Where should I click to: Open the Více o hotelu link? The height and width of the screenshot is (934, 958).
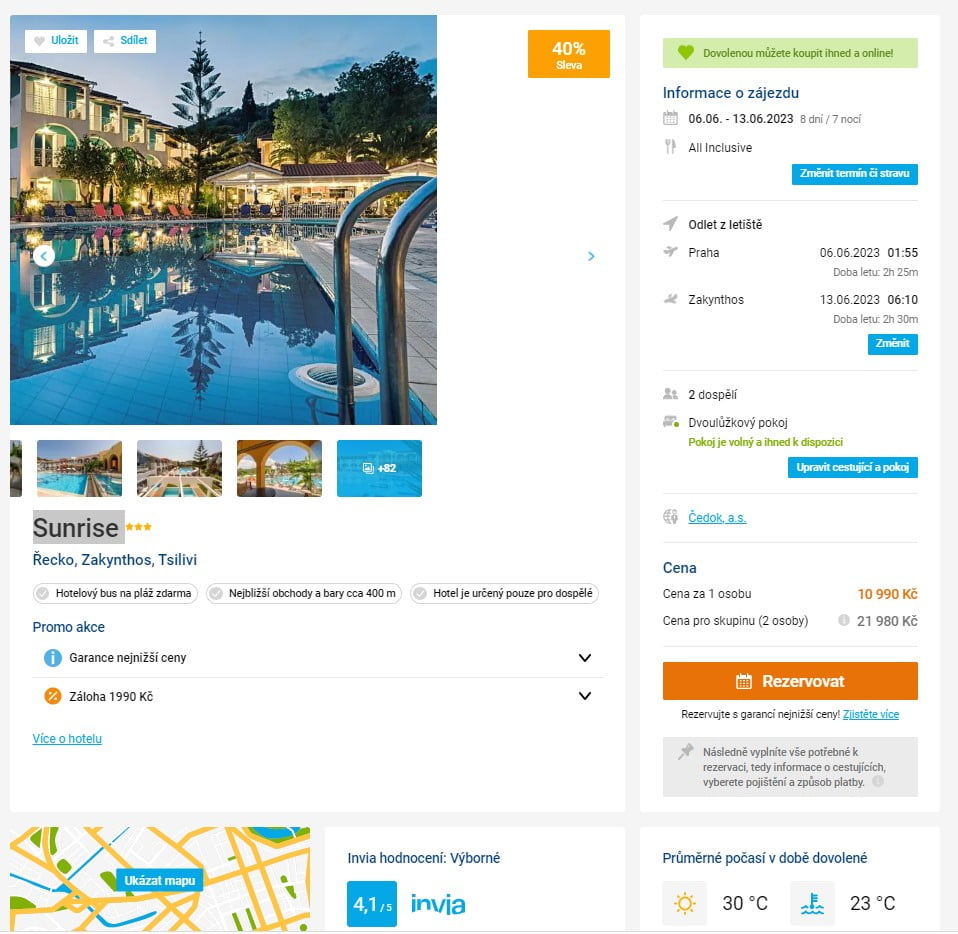point(67,739)
